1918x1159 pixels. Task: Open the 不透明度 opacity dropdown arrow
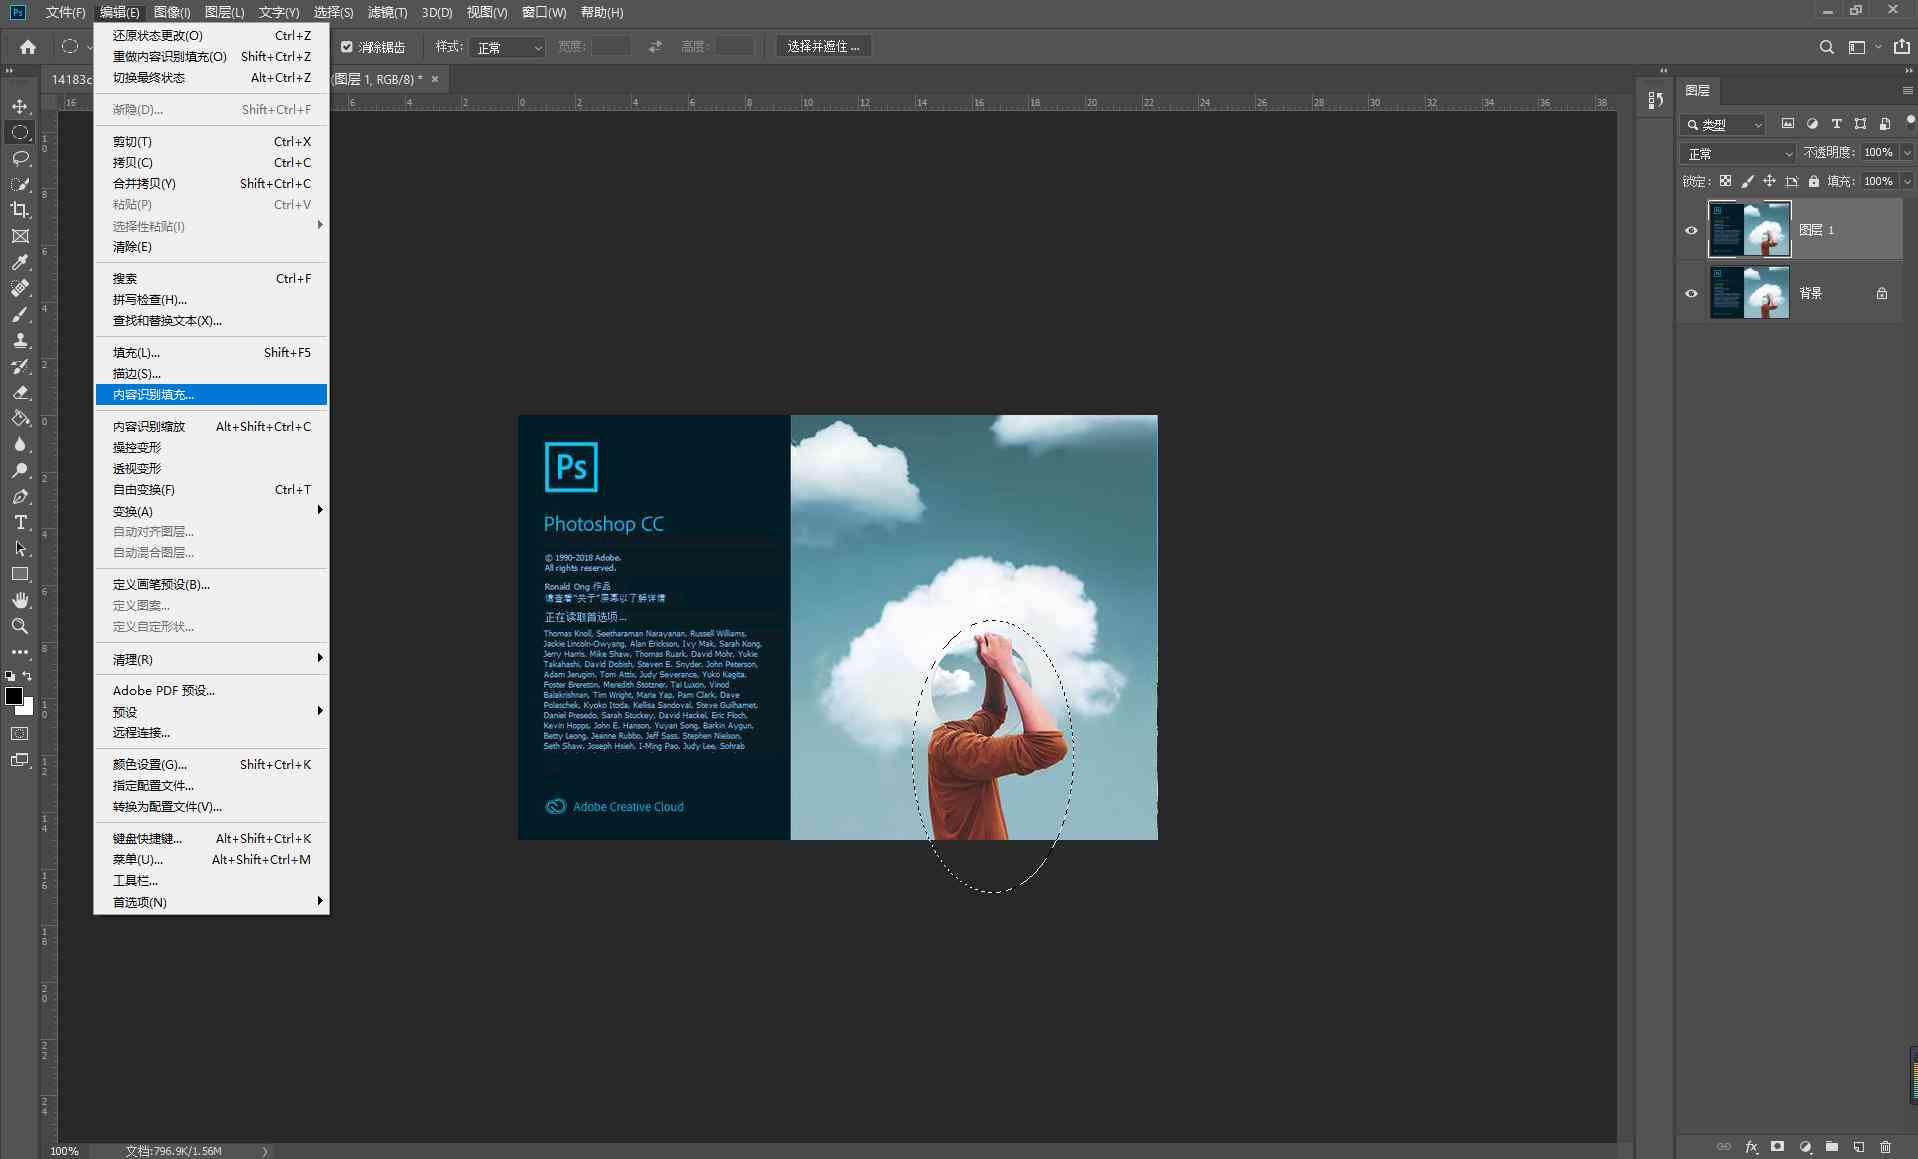[x=1907, y=153]
